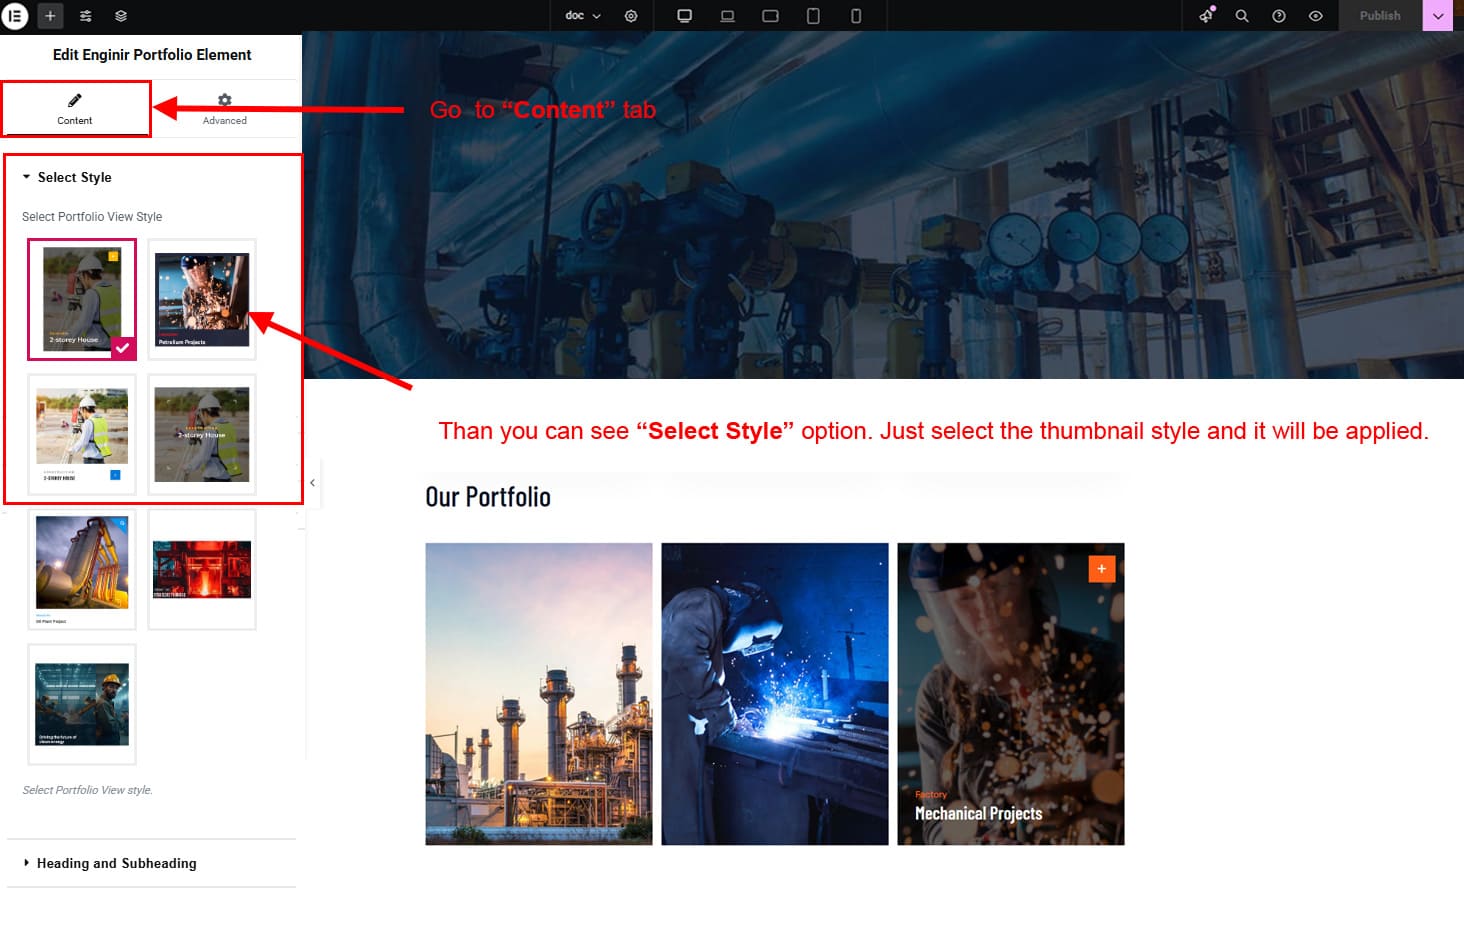Switch to desktop responsive view
The image size is (1464, 943).
(x=685, y=16)
